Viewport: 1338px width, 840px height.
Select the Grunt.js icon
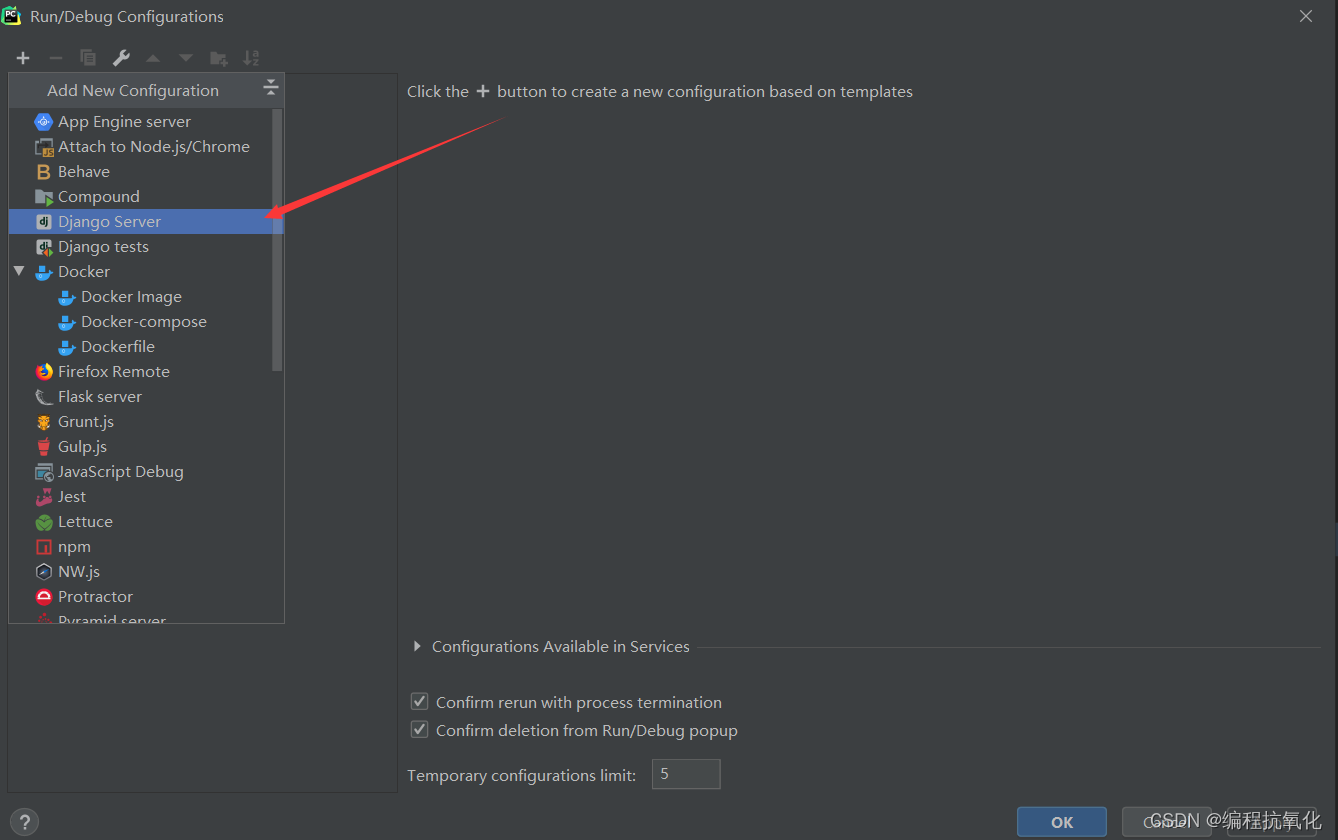coord(44,422)
